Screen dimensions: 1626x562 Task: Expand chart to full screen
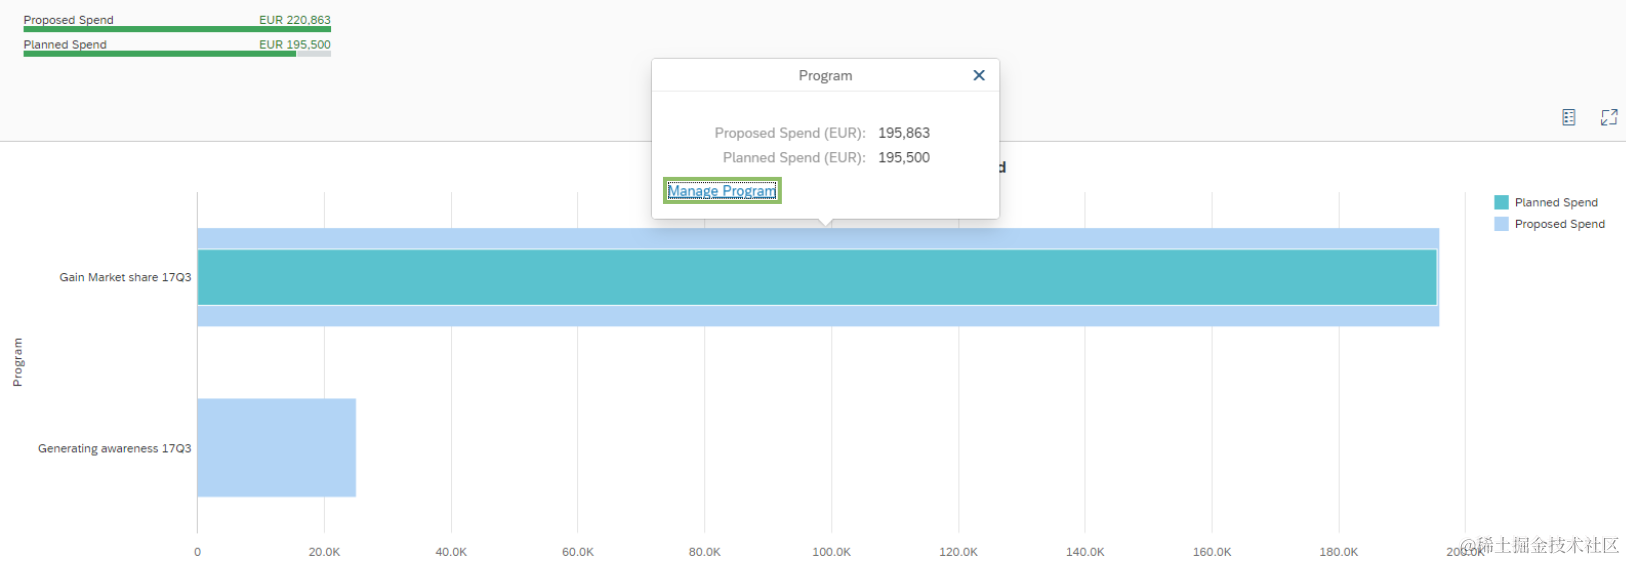1609,117
